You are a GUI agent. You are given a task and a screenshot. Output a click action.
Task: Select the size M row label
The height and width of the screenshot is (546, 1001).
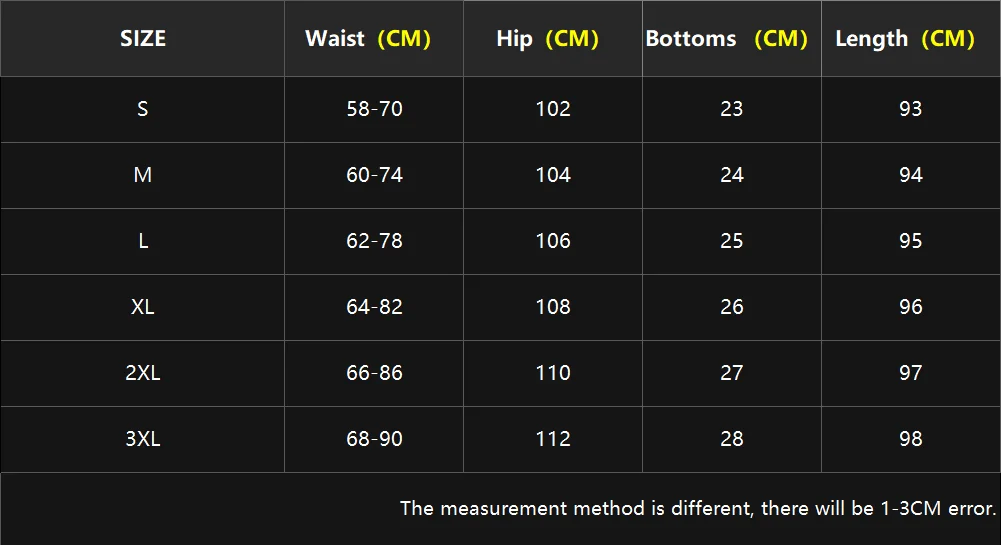coord(143,175)
